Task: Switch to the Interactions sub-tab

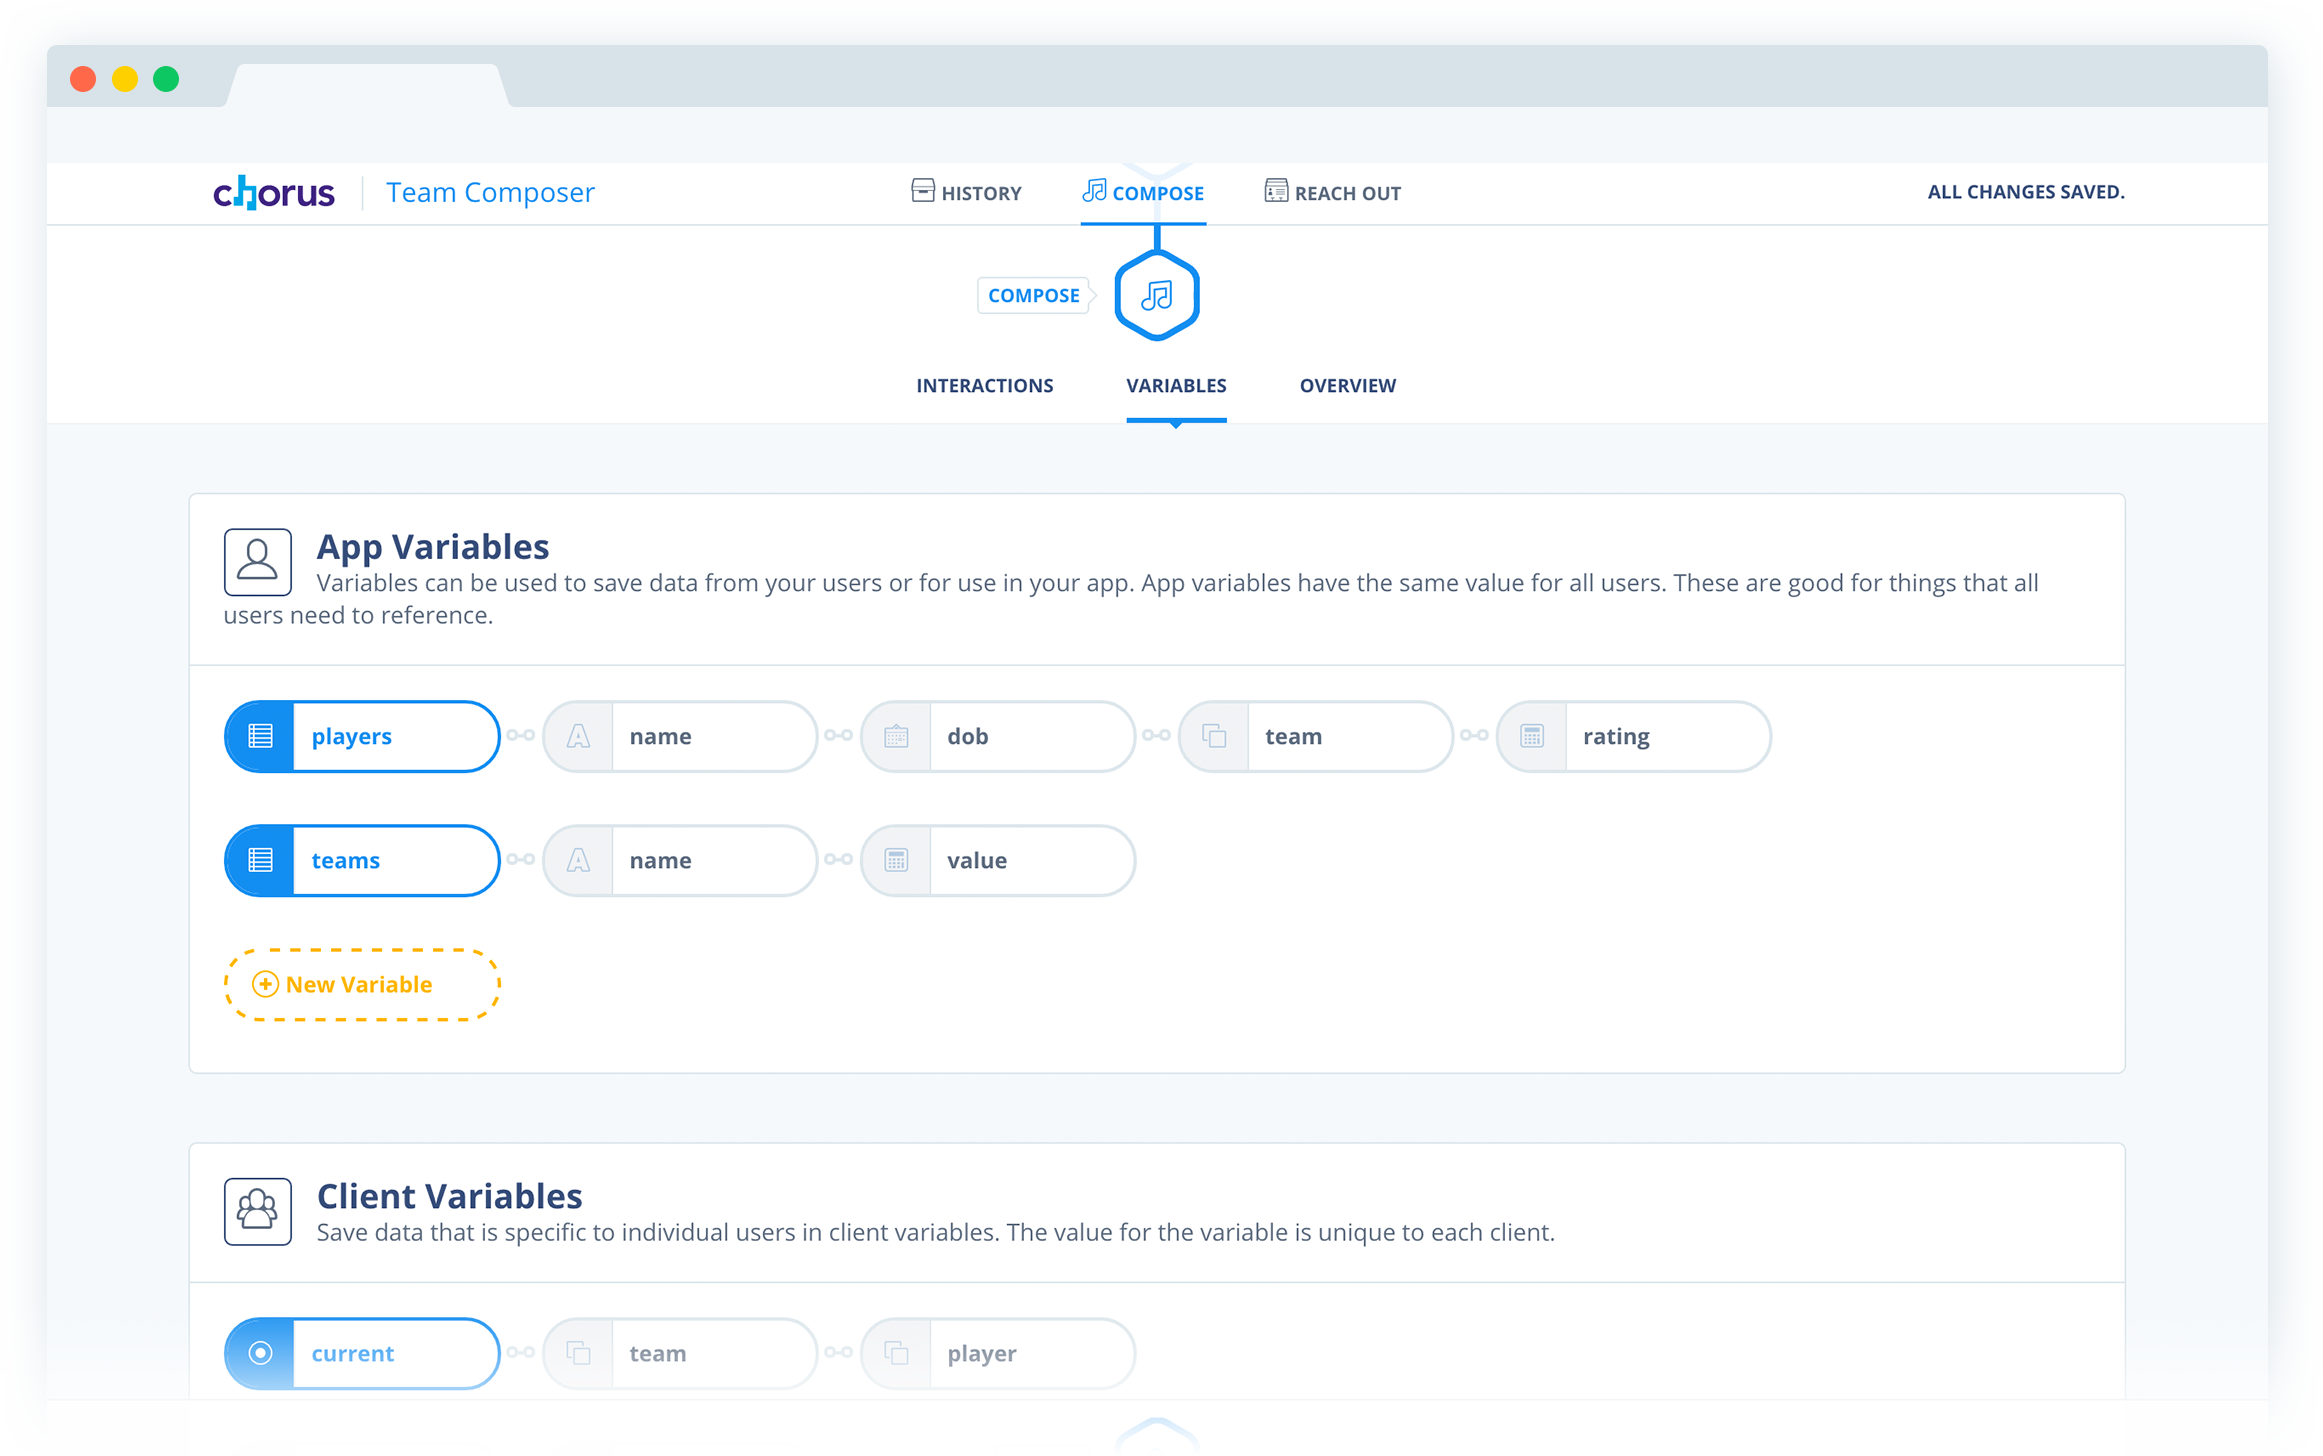Action: point(984,385)
